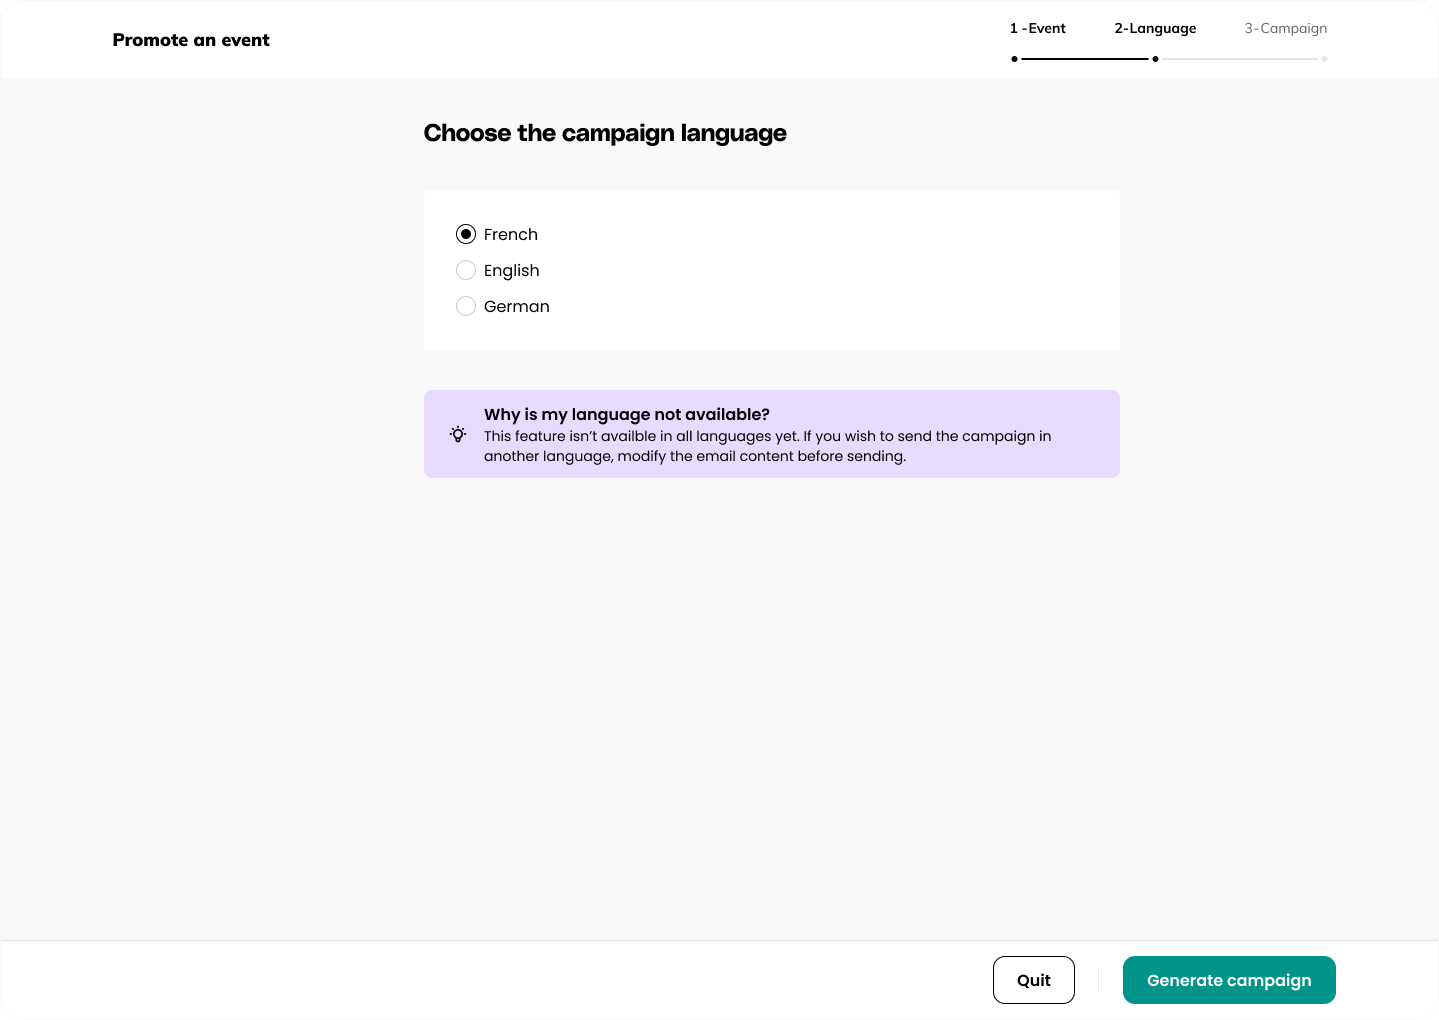
Task: Jump to the 3-Campaign step
Action: [1285, 28]
